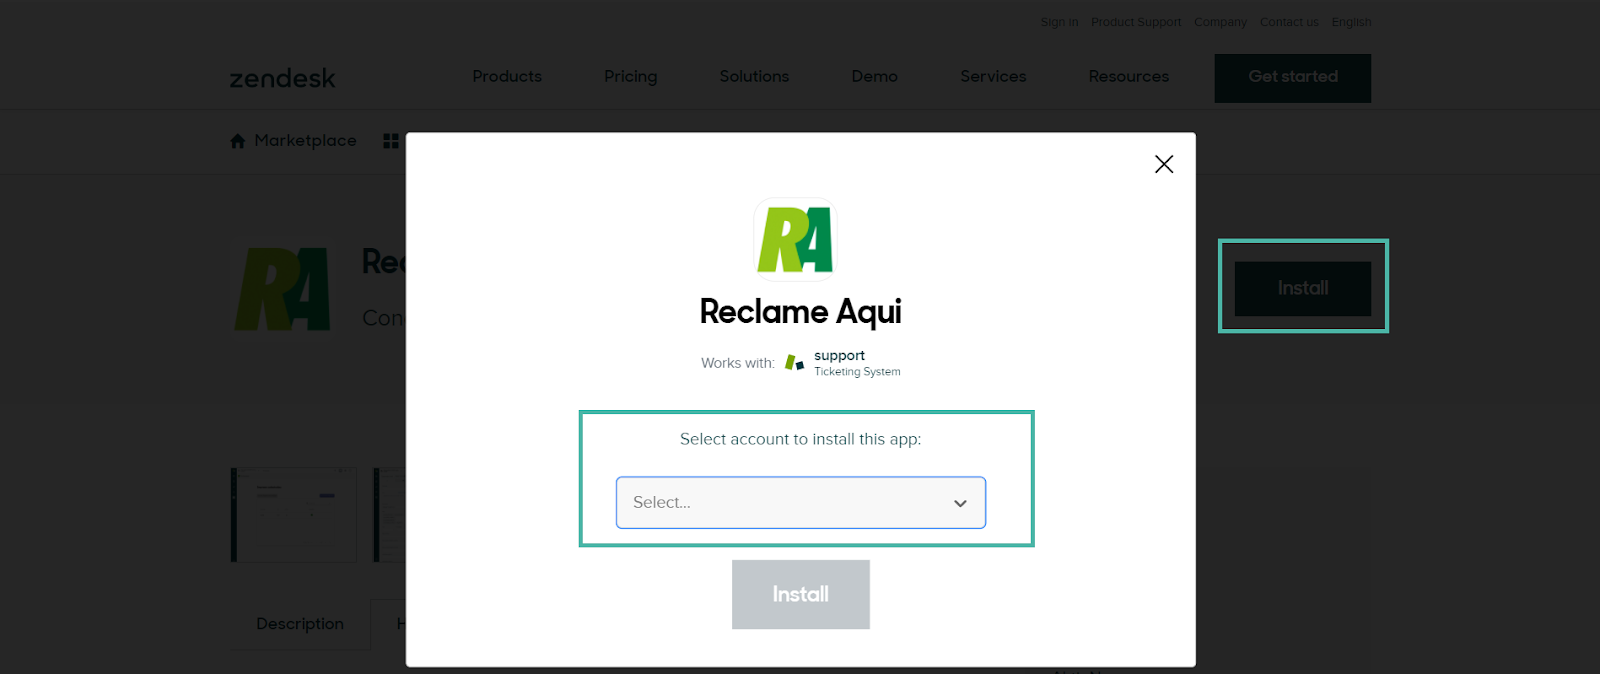Close the Reclame Aqui install dialog
Screen dimensions: 1600x674
pyautogui.click(x=1163, y=164)
